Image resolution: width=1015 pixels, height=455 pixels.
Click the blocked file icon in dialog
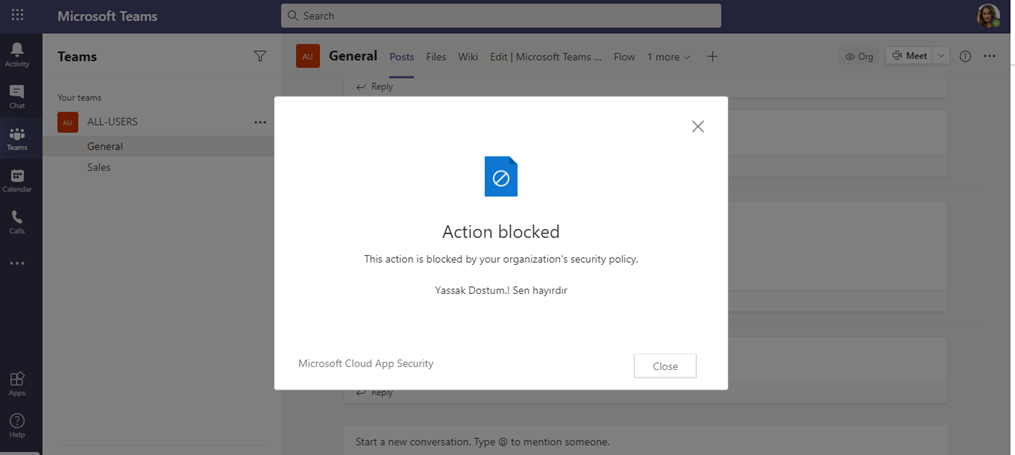(501, 176)
